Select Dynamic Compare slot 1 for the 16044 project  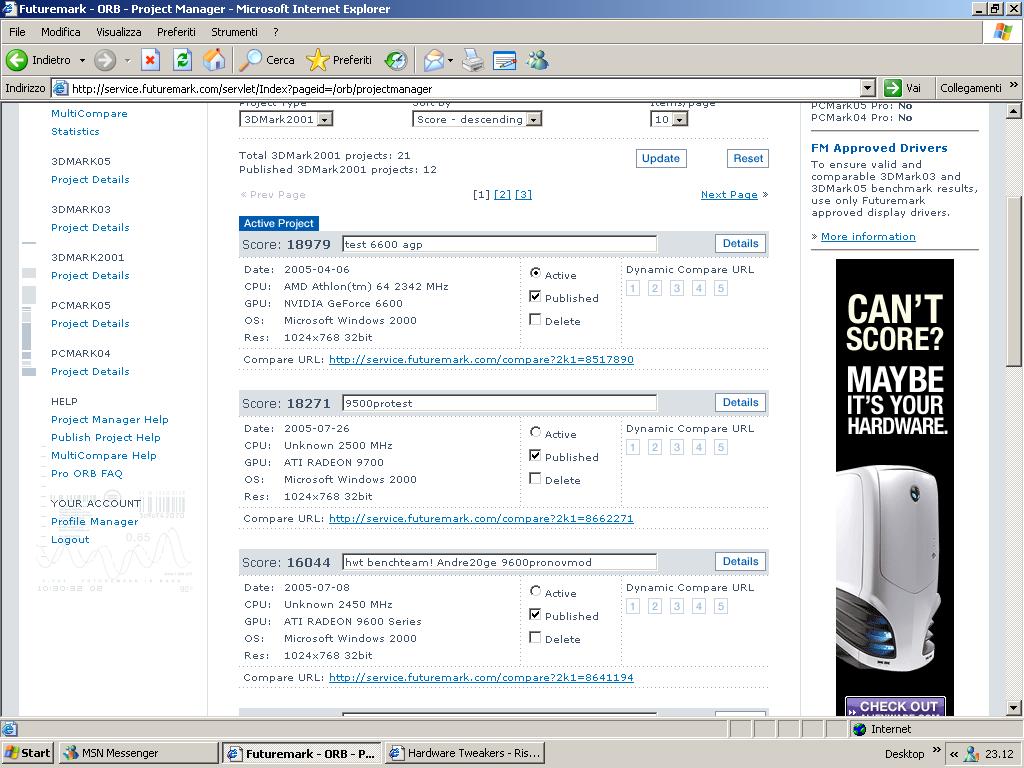click(x=632, y=606)
